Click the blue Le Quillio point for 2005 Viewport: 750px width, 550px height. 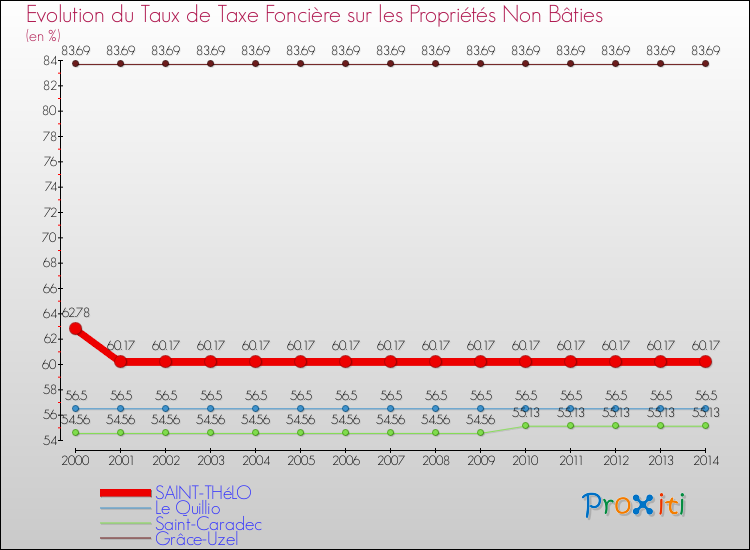point(300,408)
